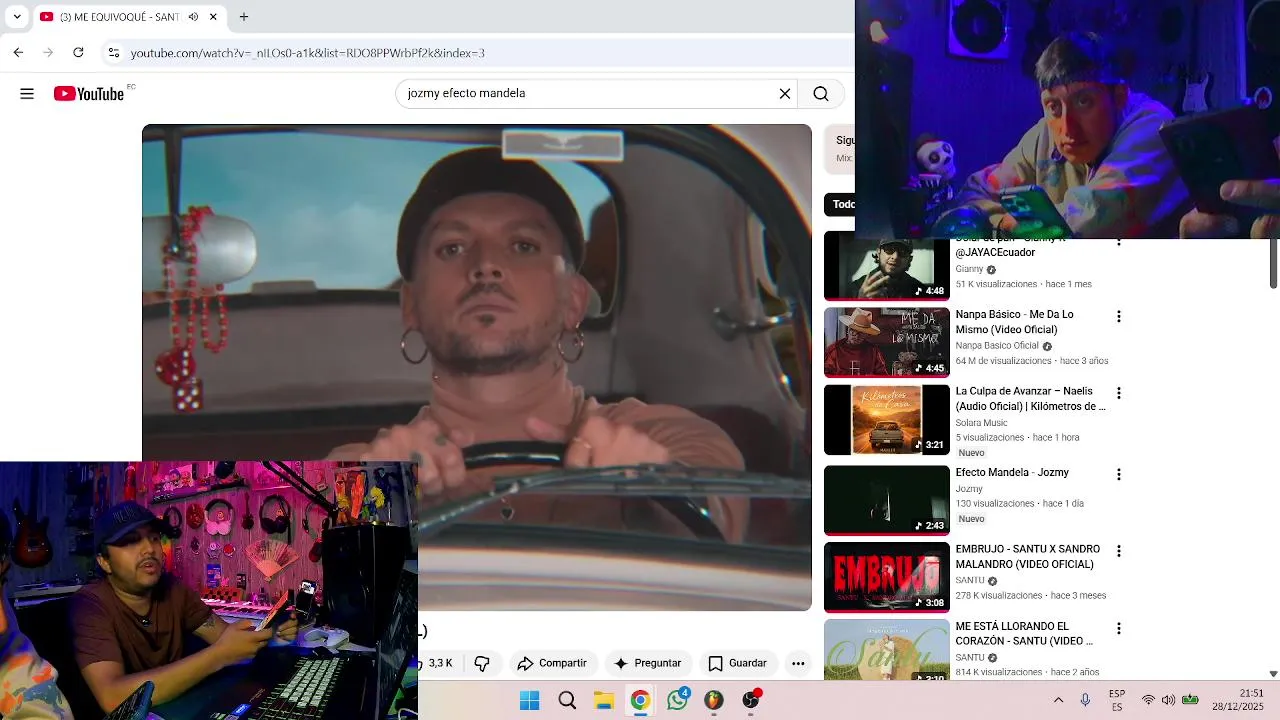Image resolution: width=1280 pixels, height=720 pixels.
Task: Open options for EMBRUJO video
Action: point(1119,551)
